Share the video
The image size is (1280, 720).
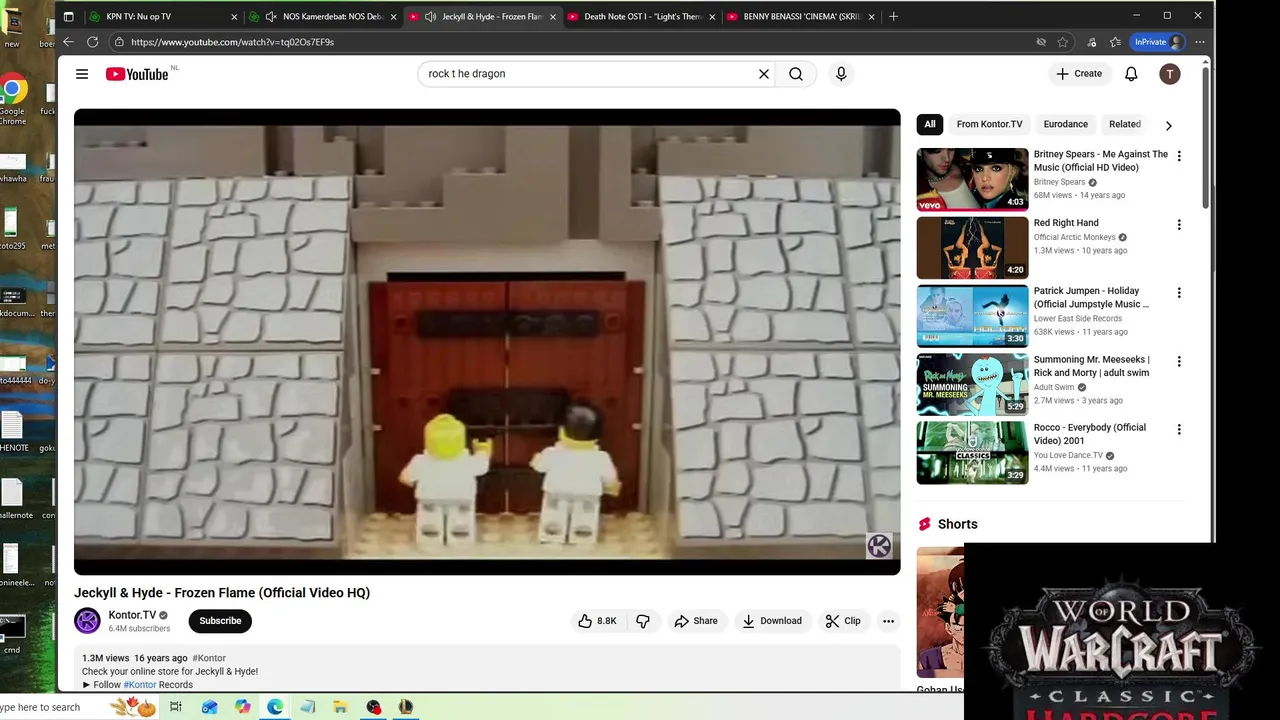pyautogui.click(x=696, y=621)
